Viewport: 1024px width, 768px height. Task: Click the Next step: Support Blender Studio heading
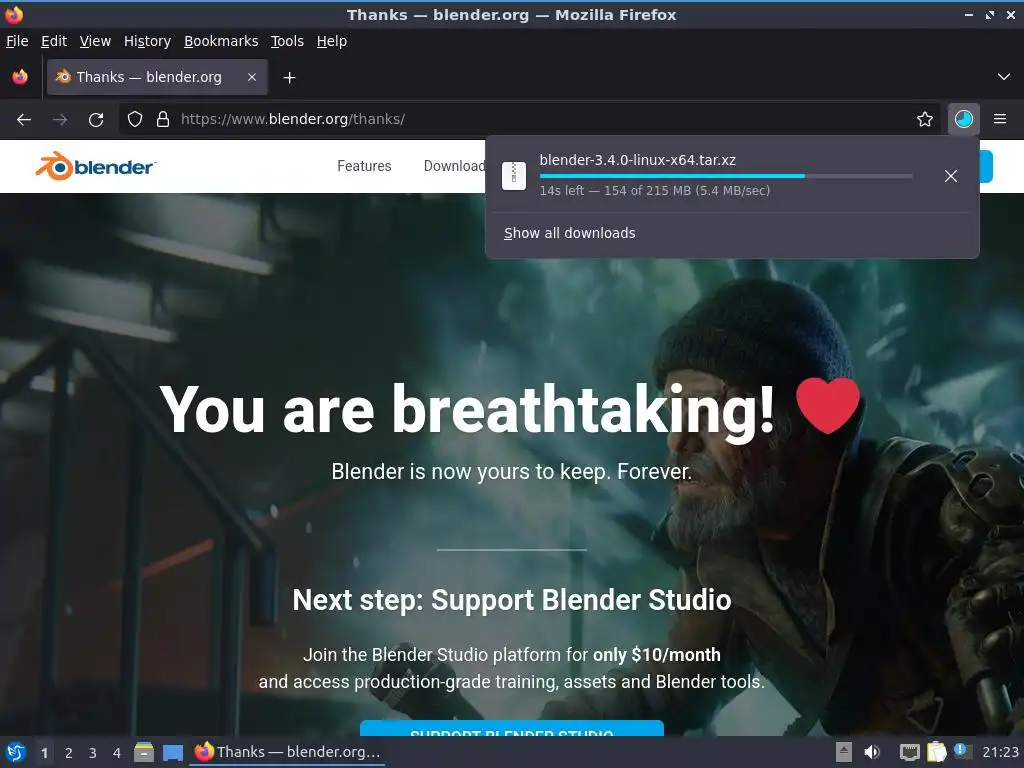coord(512,600)
